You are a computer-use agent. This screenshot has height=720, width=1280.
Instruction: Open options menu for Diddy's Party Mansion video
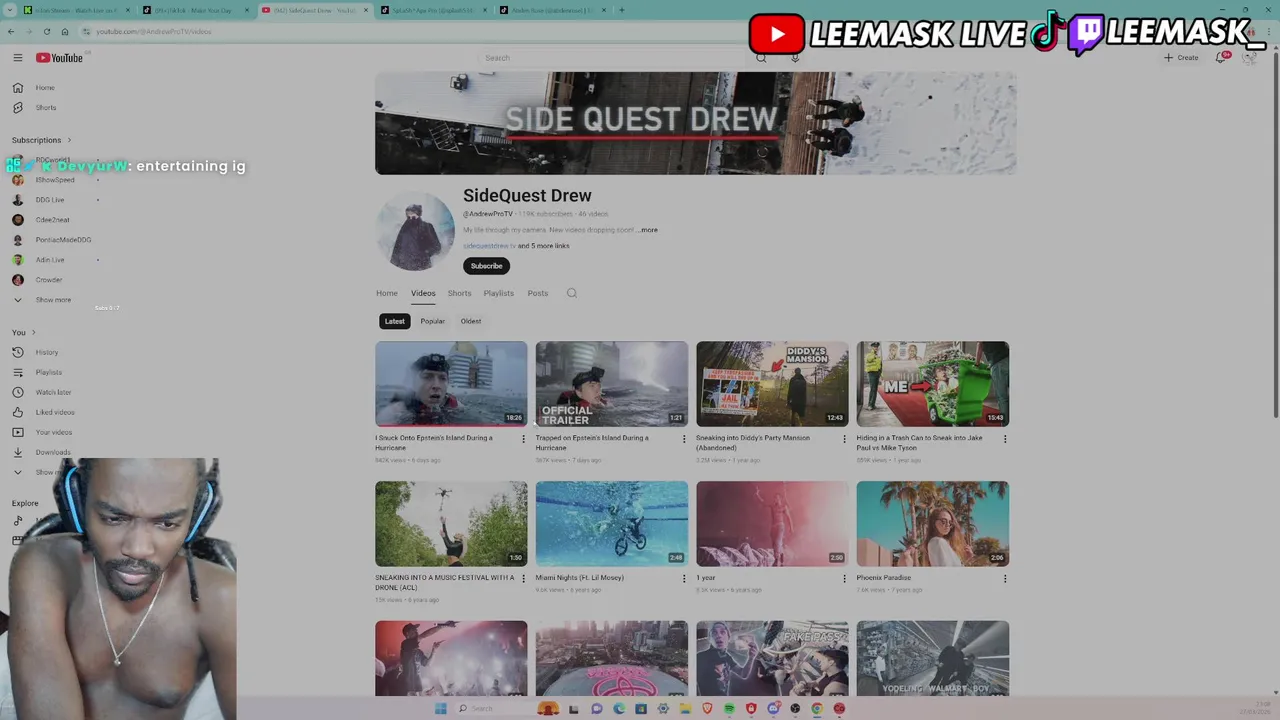tap(844, 438)
